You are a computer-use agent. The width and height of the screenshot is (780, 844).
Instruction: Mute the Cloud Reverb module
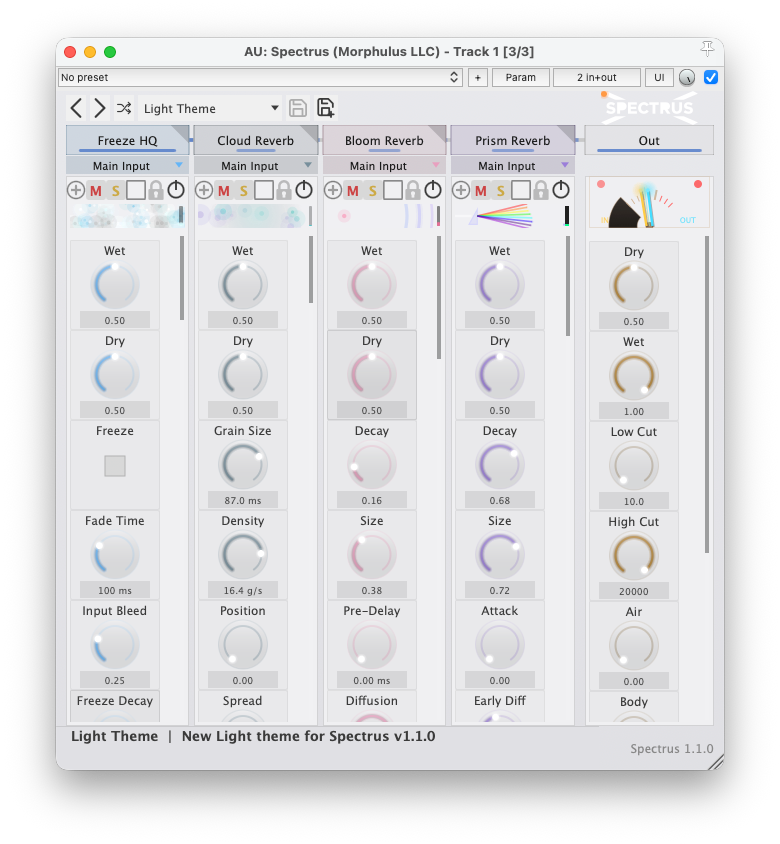pos(224,191)
